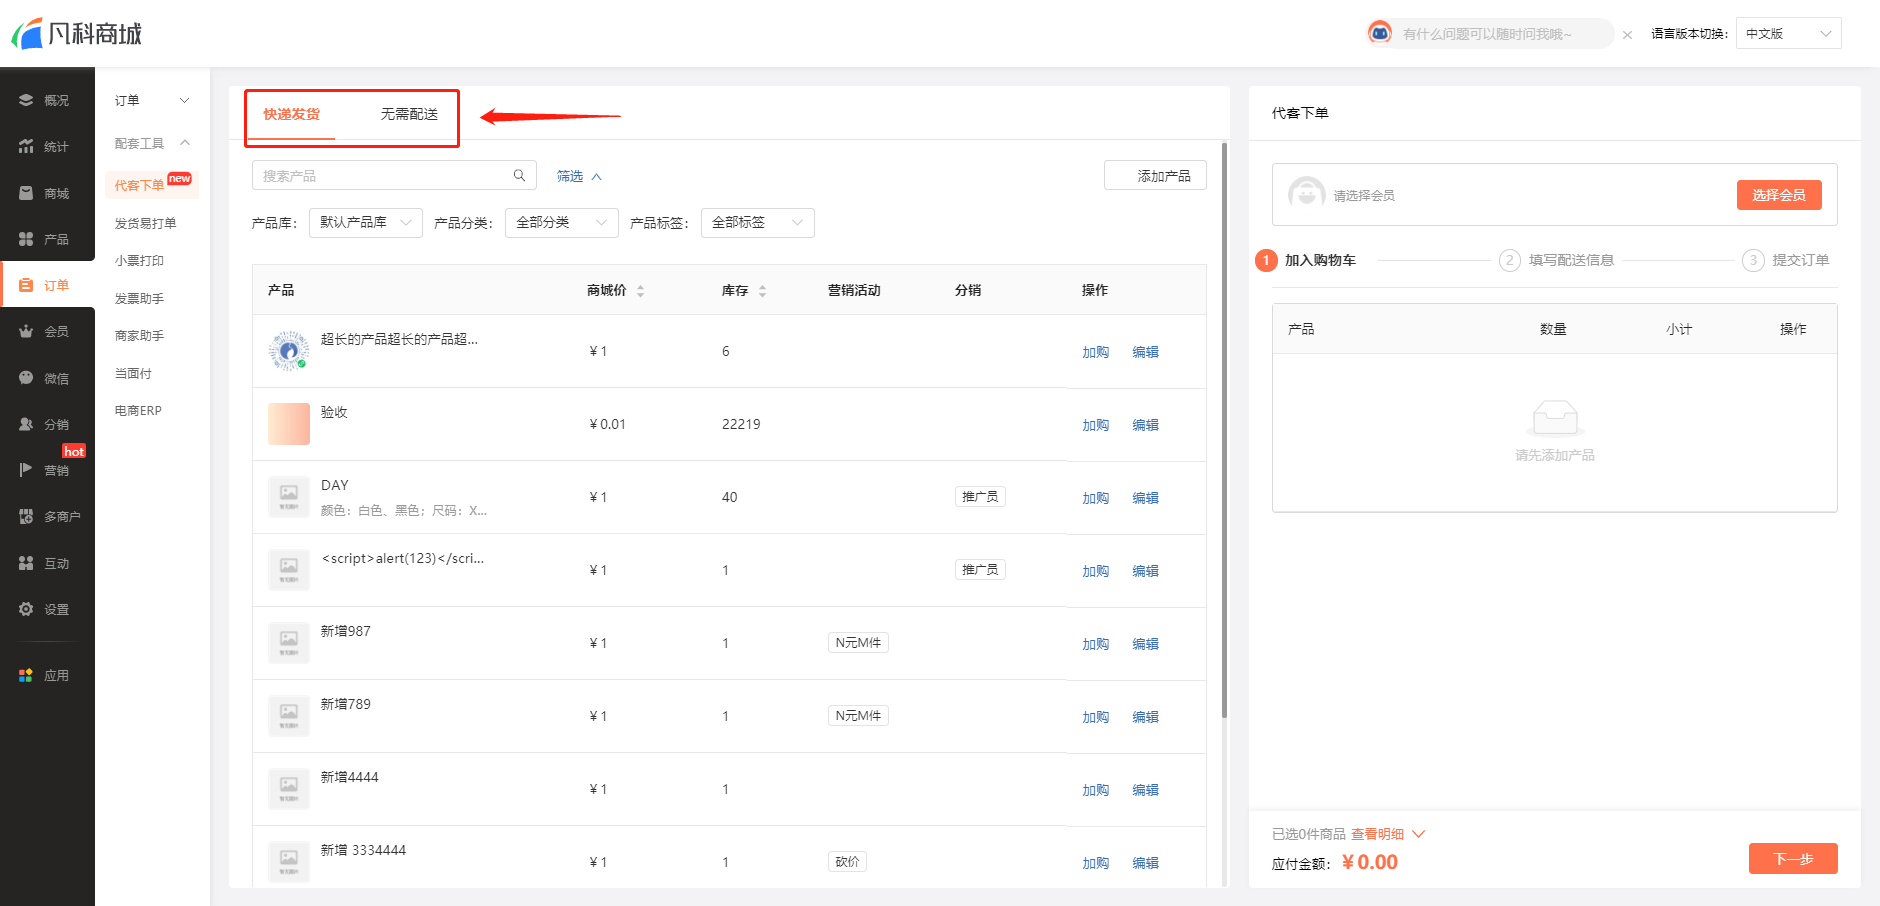
Task: Click 加购 for 新增 3334444 product
Action: pos(1095,863)
